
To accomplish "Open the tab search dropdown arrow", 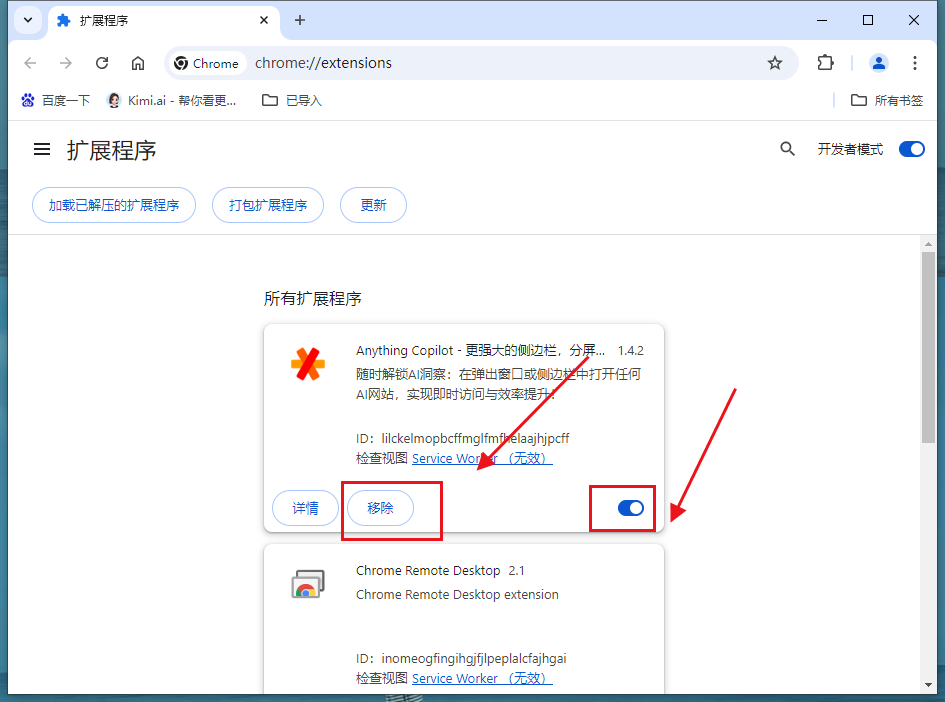I will point(28,20).
